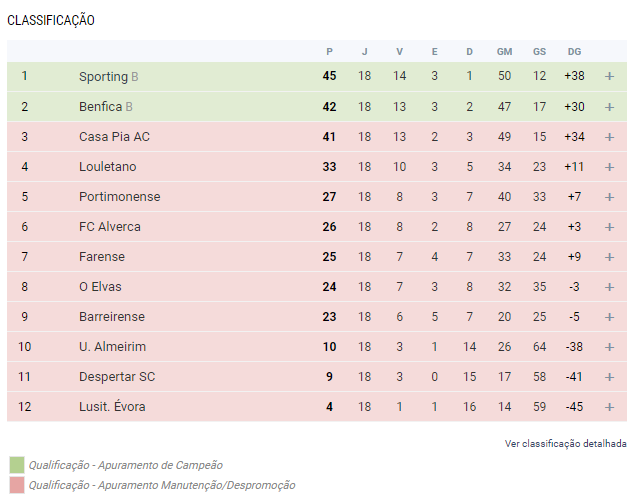Viewport: 632px width, 498px height.
Task: Click the GM goals scored column header
Action: pyautogui.click(x=504, y=52)
